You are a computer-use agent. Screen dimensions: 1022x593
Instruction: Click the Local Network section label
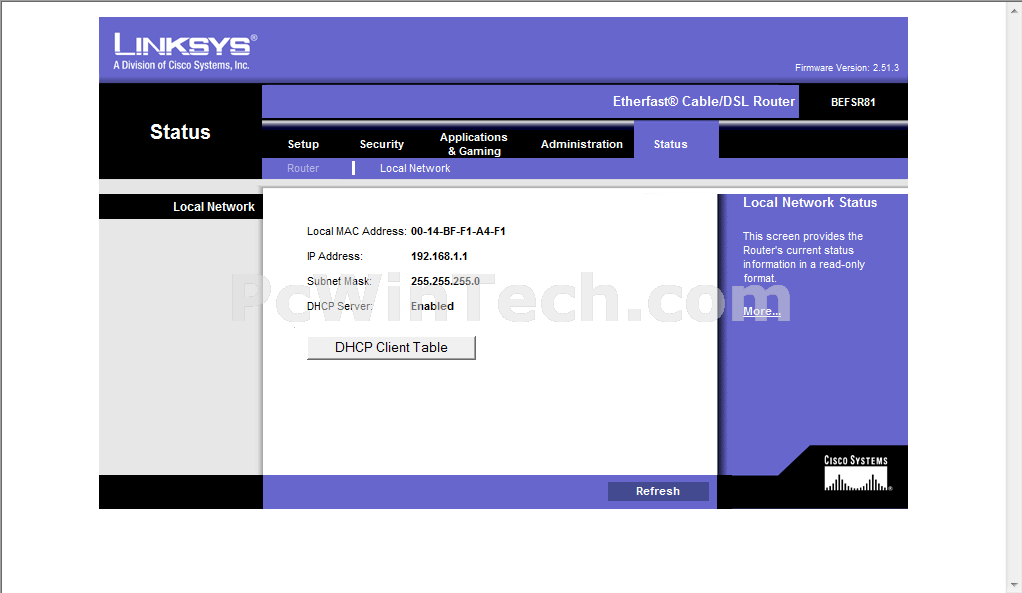coord(214,207)
